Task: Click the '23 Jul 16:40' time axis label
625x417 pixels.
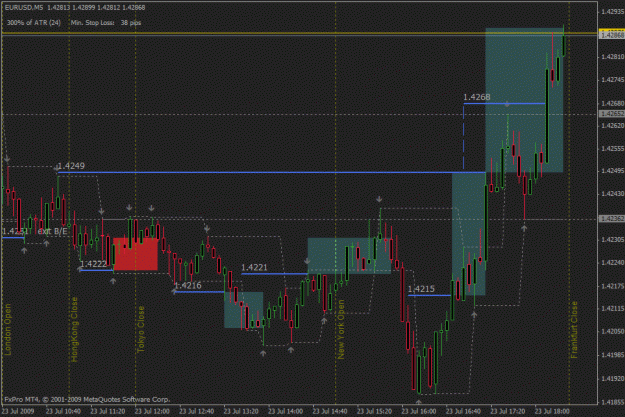Action: pos(463,411)
